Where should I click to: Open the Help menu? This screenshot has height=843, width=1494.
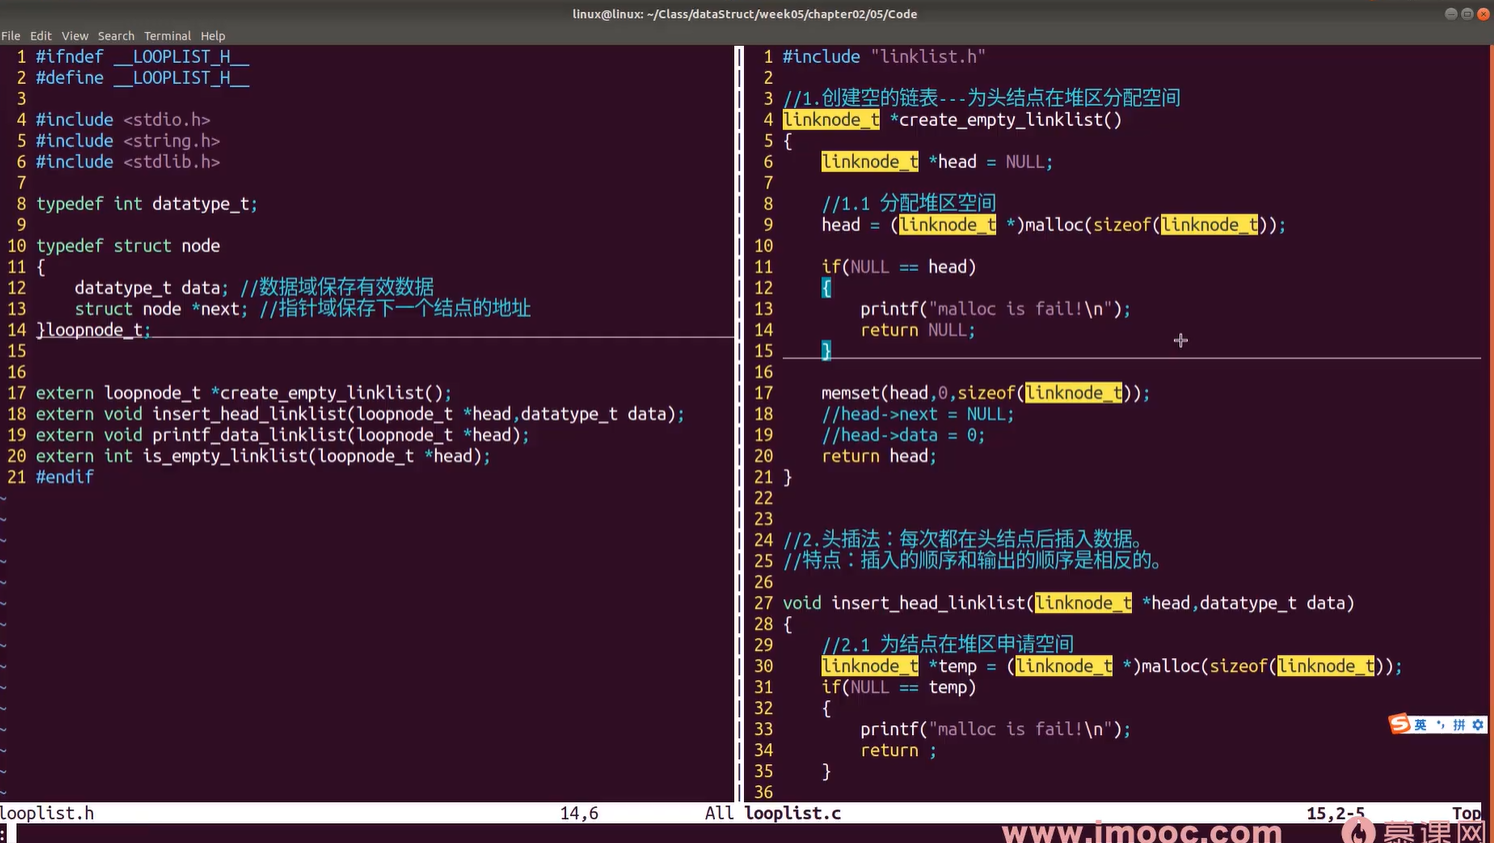click(x=213, y=36)
